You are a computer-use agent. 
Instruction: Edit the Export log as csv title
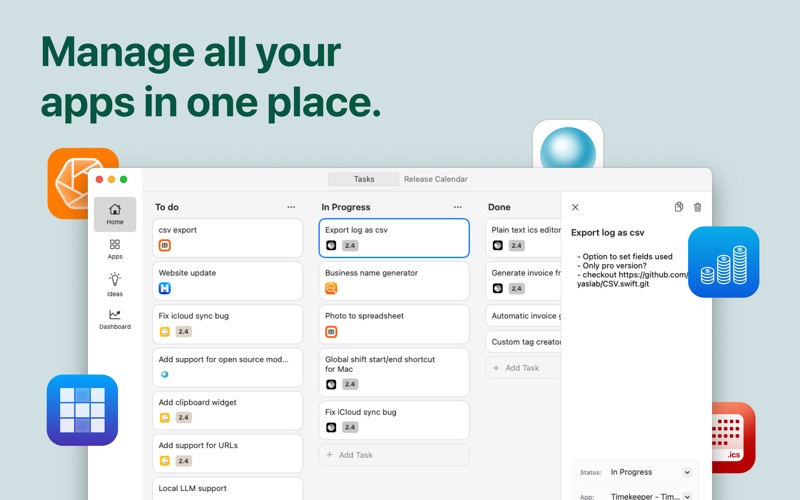607,233
